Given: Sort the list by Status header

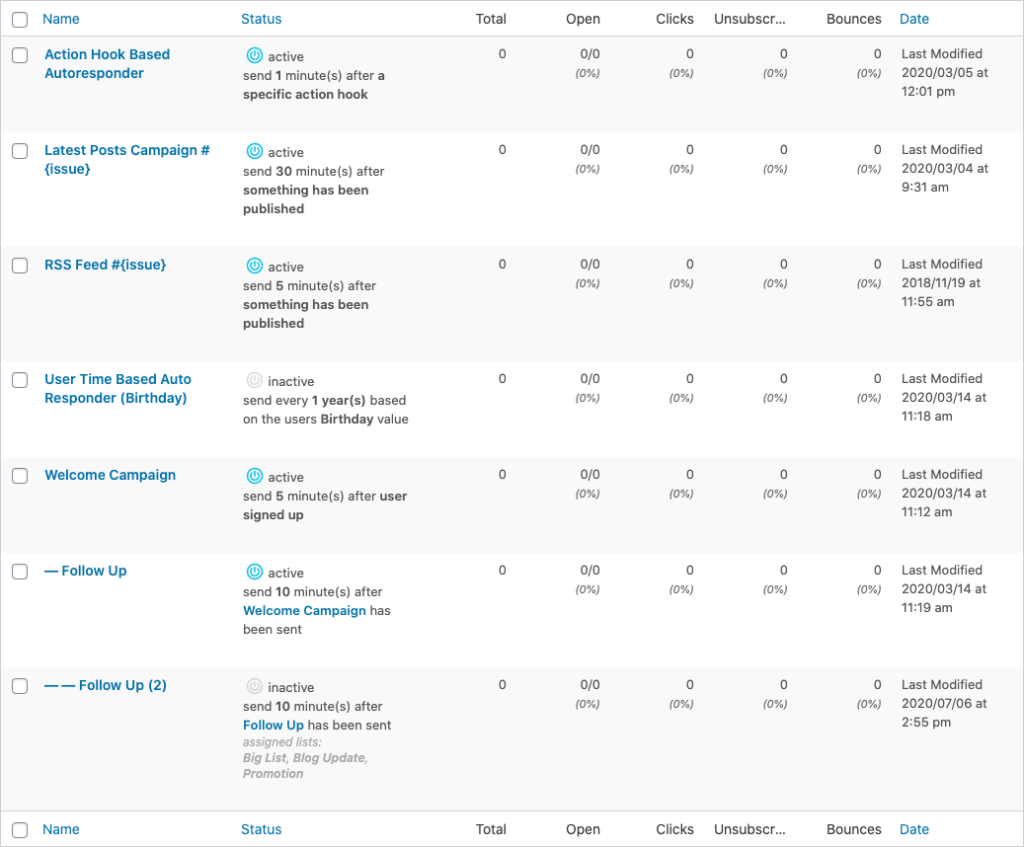Looking at the screenshot, I should pyautogui.click(x=261, y=19).
